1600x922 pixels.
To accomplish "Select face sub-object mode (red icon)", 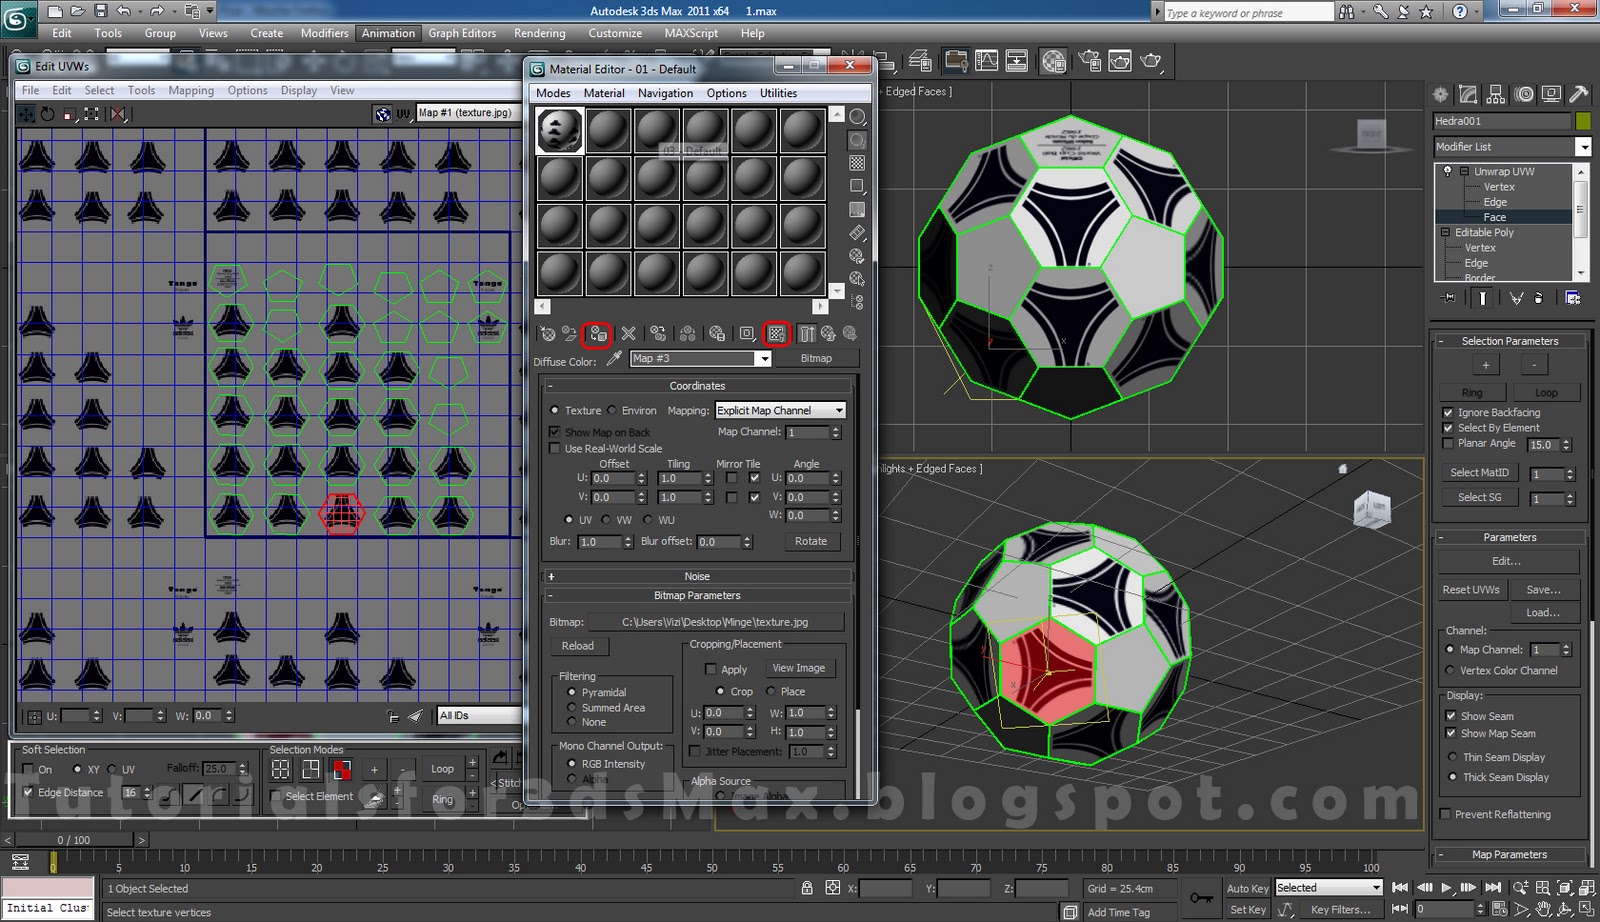I will 342,769.
